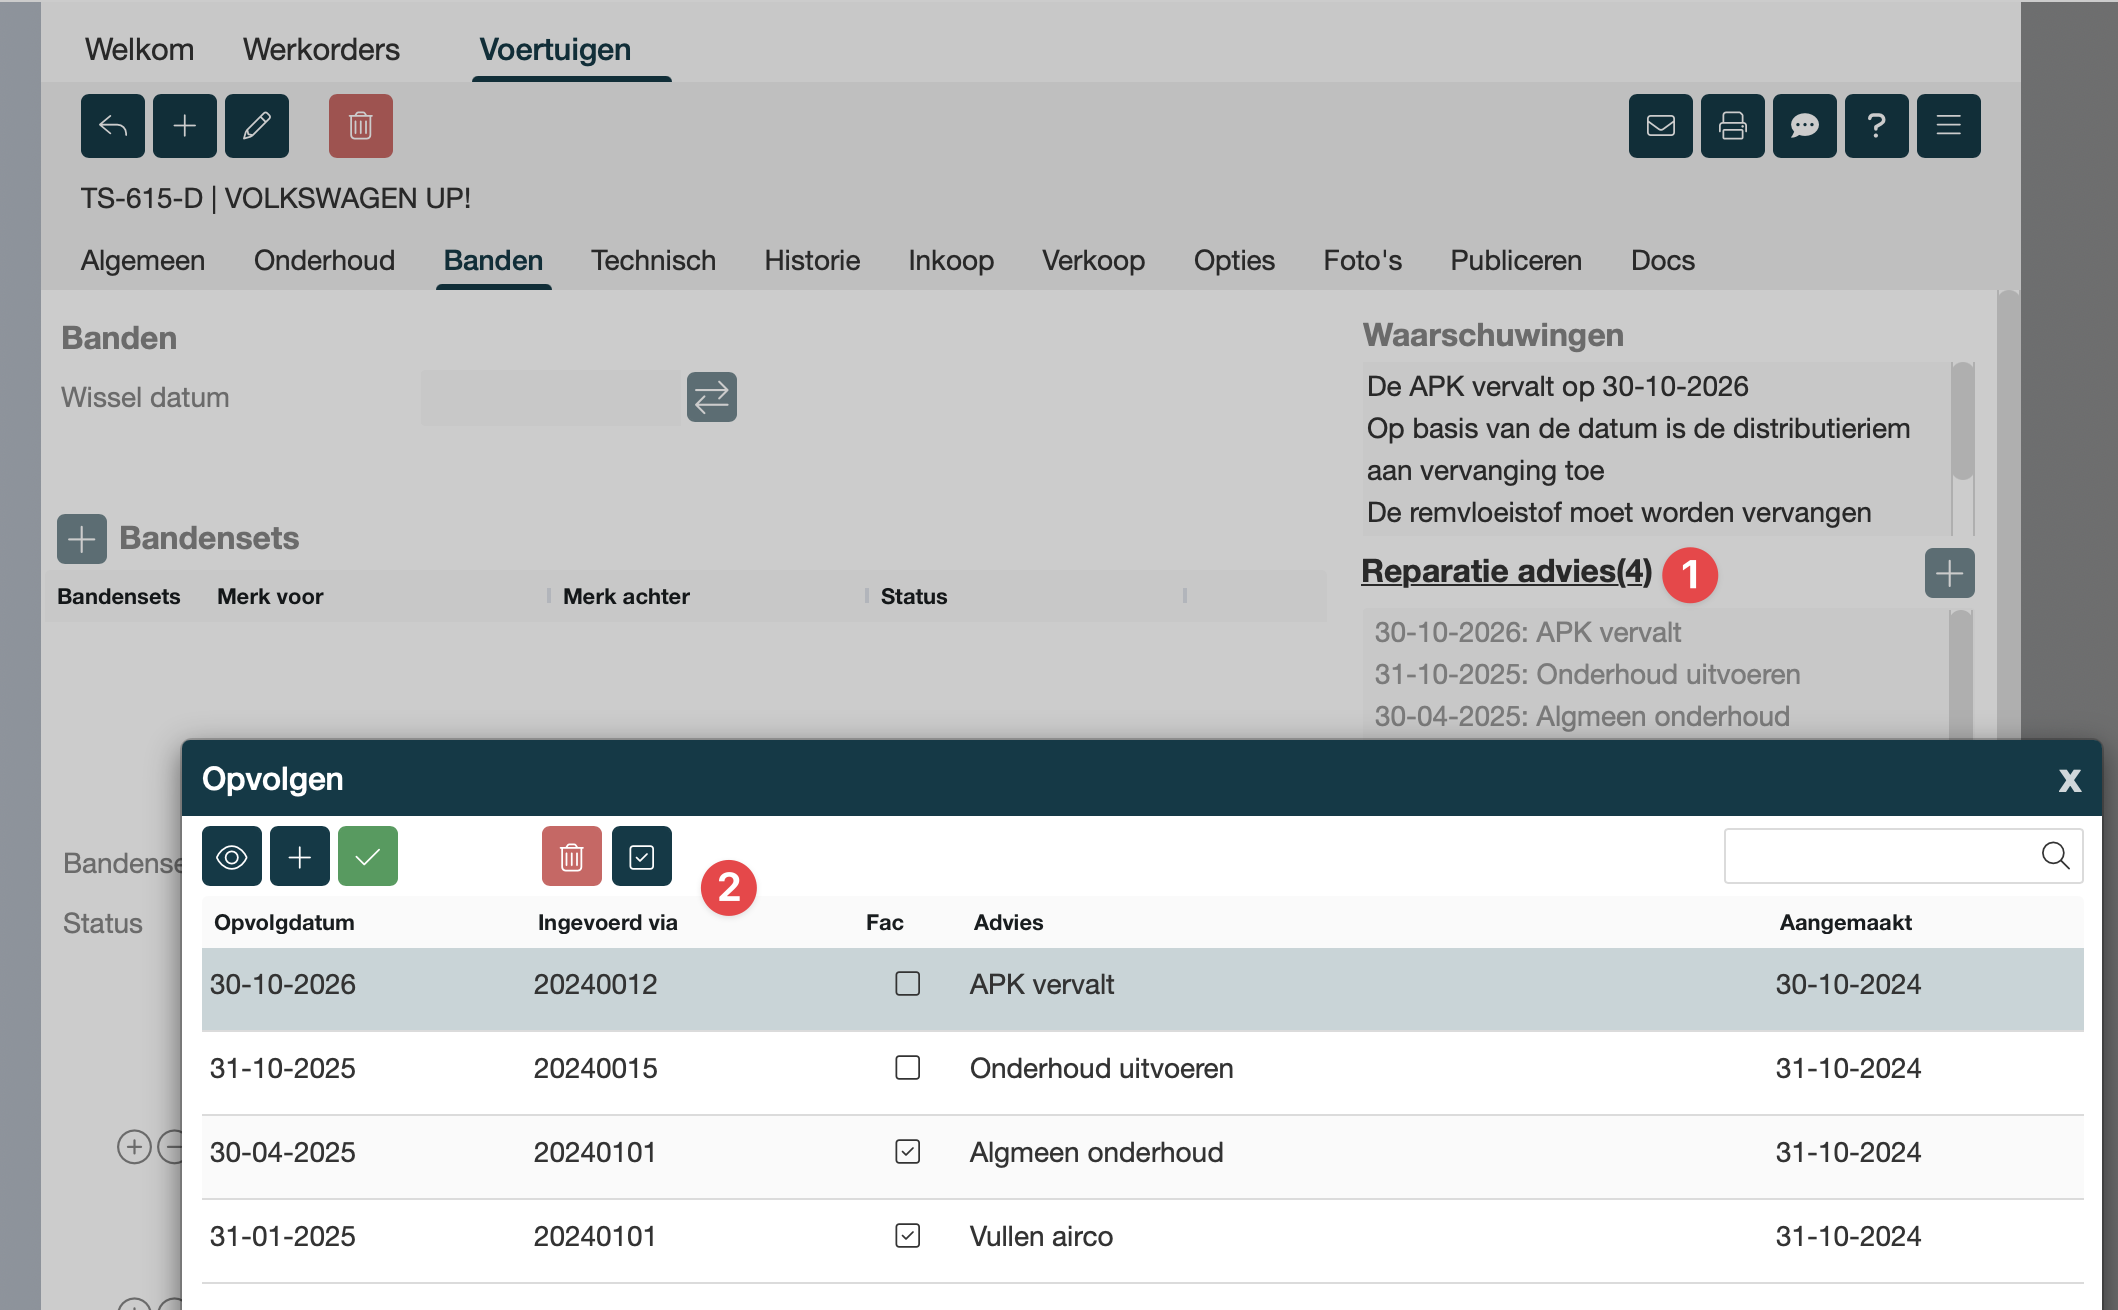Check Fac box for APK vervalt
Viewport: 2118px width, 1310px height.
[907, 984]
